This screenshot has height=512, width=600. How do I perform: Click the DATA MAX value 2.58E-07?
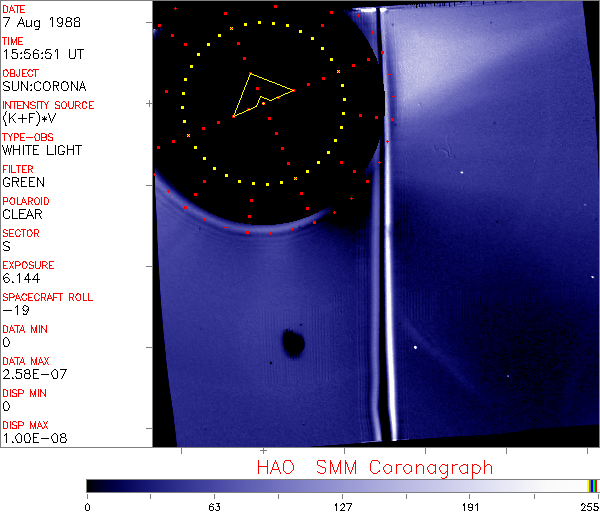pyautogui.click(x=32, y=374)
